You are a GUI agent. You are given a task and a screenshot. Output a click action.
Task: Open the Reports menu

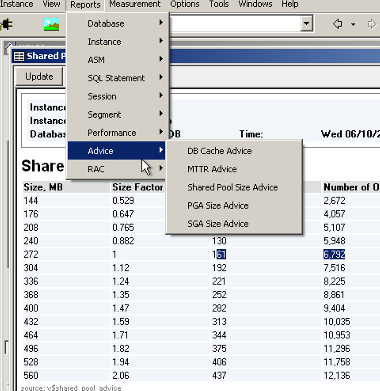pos(85,5)
